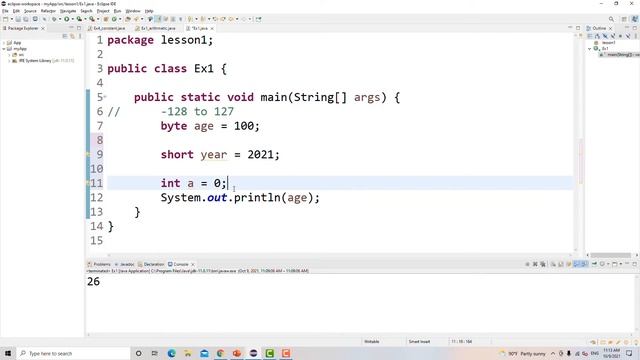Maximize the Package Explorer panel

79,28
